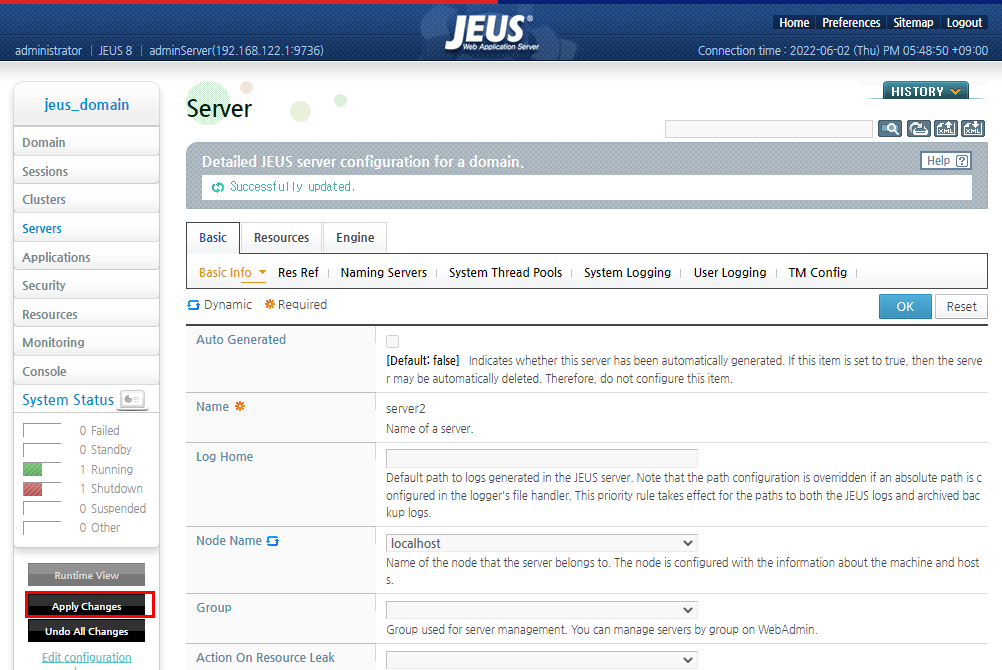Click the red Shutdown status bar

pos(33,489)
